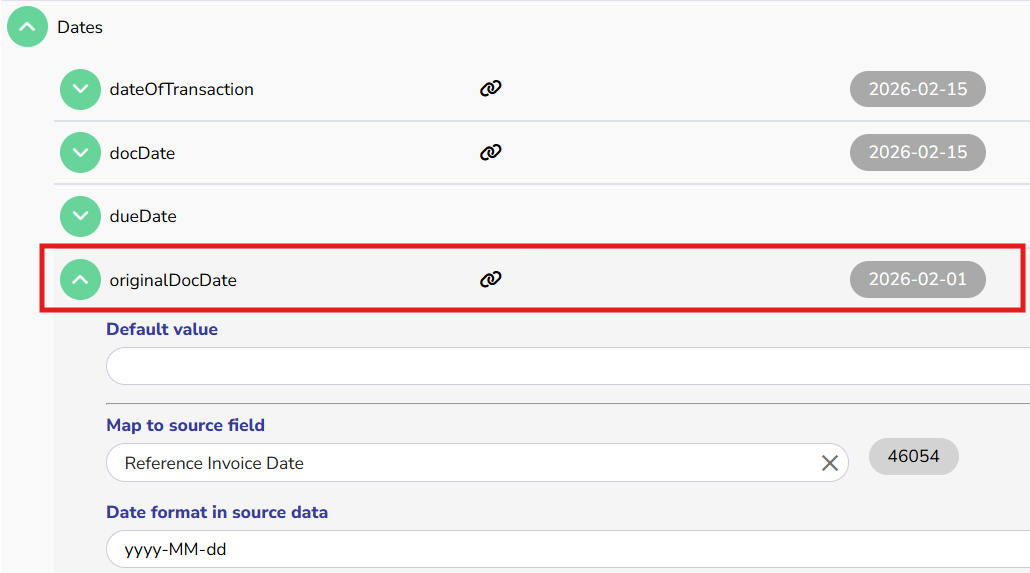Image resolution: width=1030 pixels, height=573 pixels.
Task: Collapse the Dates section
Action: (28, 27)
